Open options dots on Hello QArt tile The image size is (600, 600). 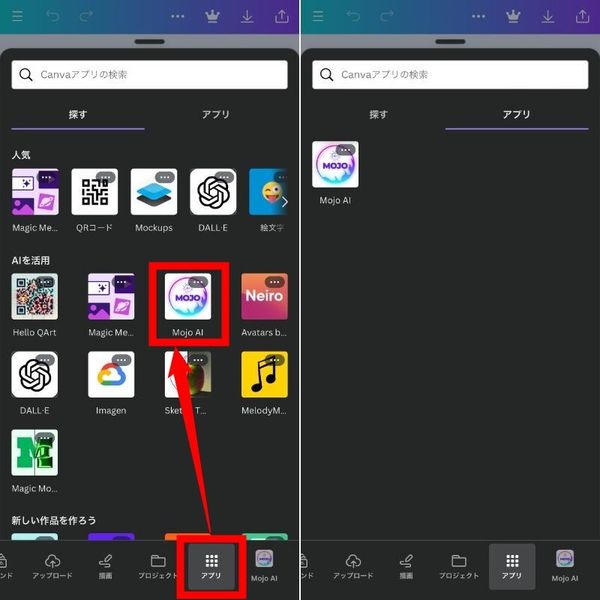coord(45,282)
